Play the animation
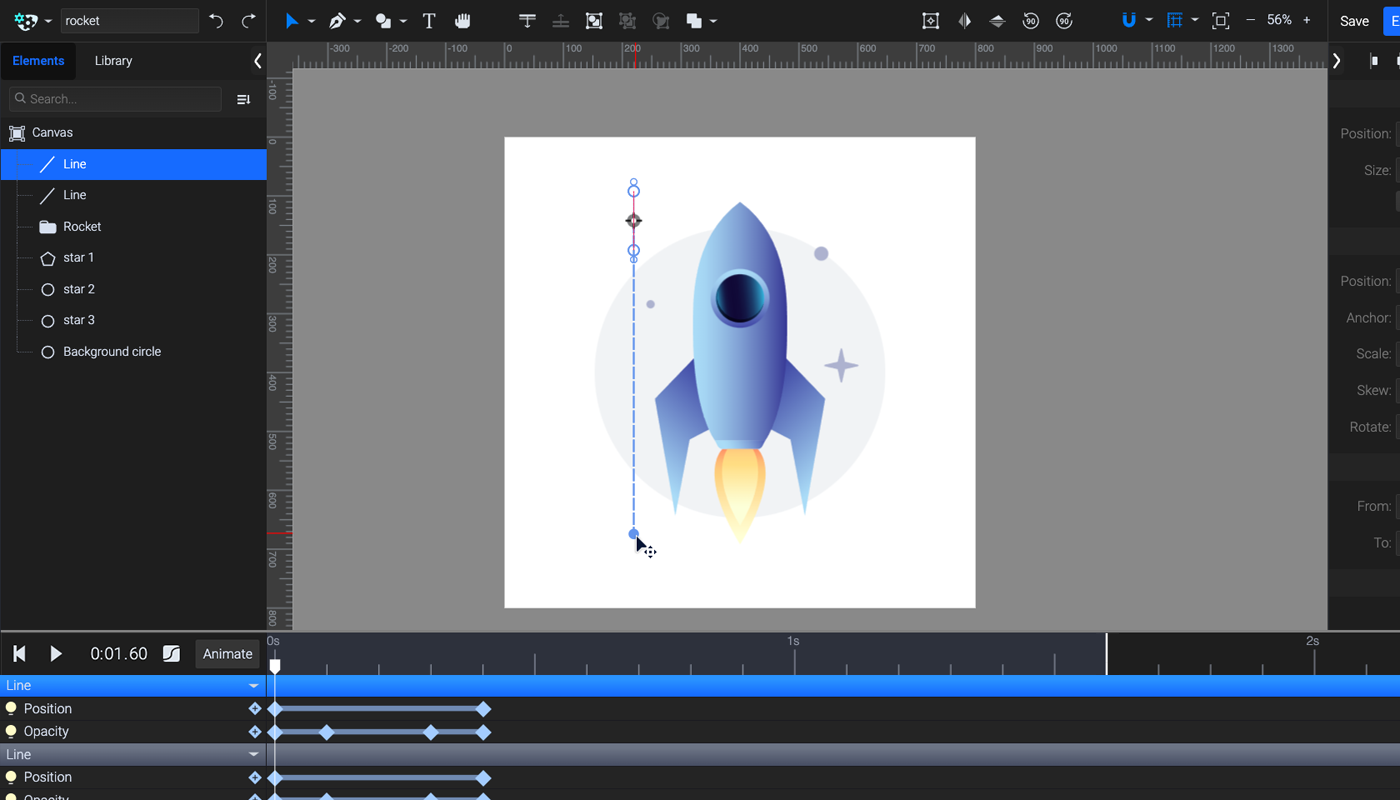This screenshot has width=1400, height=800. click(x=56, y=654)
